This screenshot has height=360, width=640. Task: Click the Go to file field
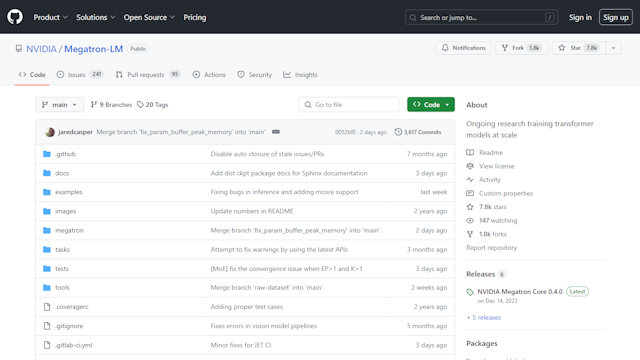click(349, 104)
